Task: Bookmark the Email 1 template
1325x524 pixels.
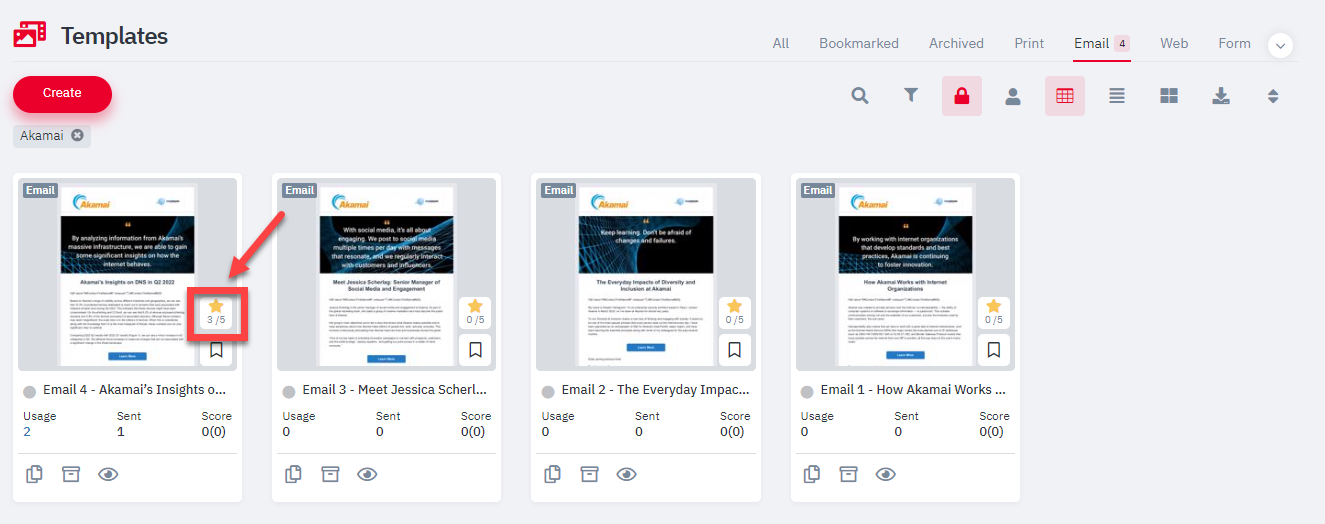Action: point(993,350)
